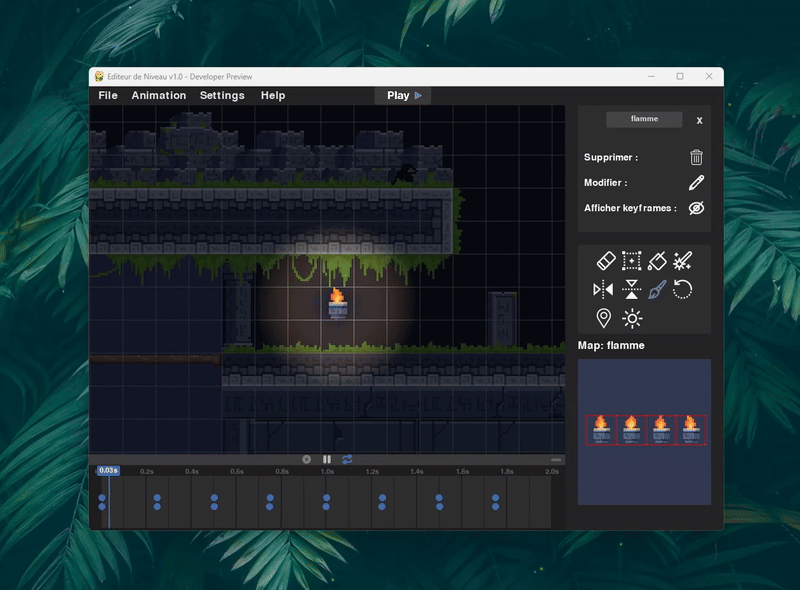Click the Play button

(403, 95)
